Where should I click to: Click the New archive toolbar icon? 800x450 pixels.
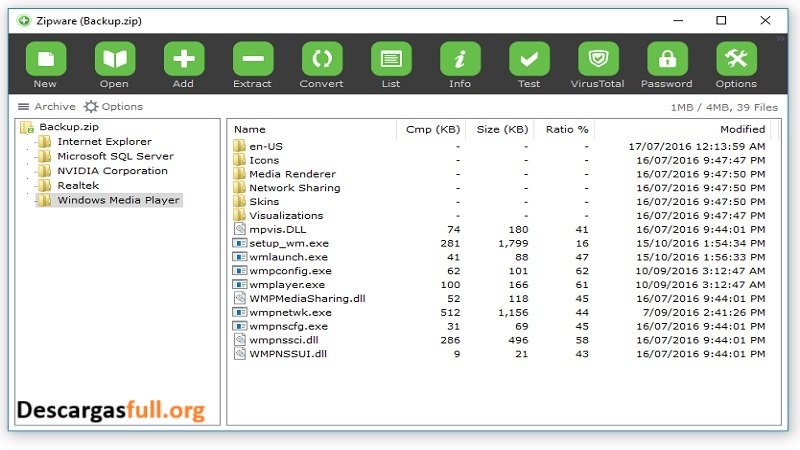(45, 60)
